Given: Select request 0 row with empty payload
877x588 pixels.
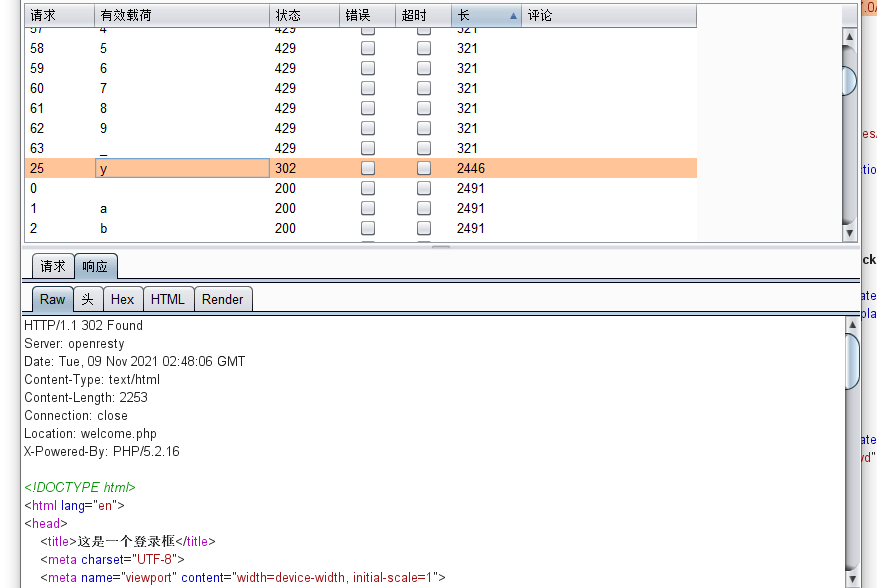Looking at the screenshot, I should (x=361, y=188).
